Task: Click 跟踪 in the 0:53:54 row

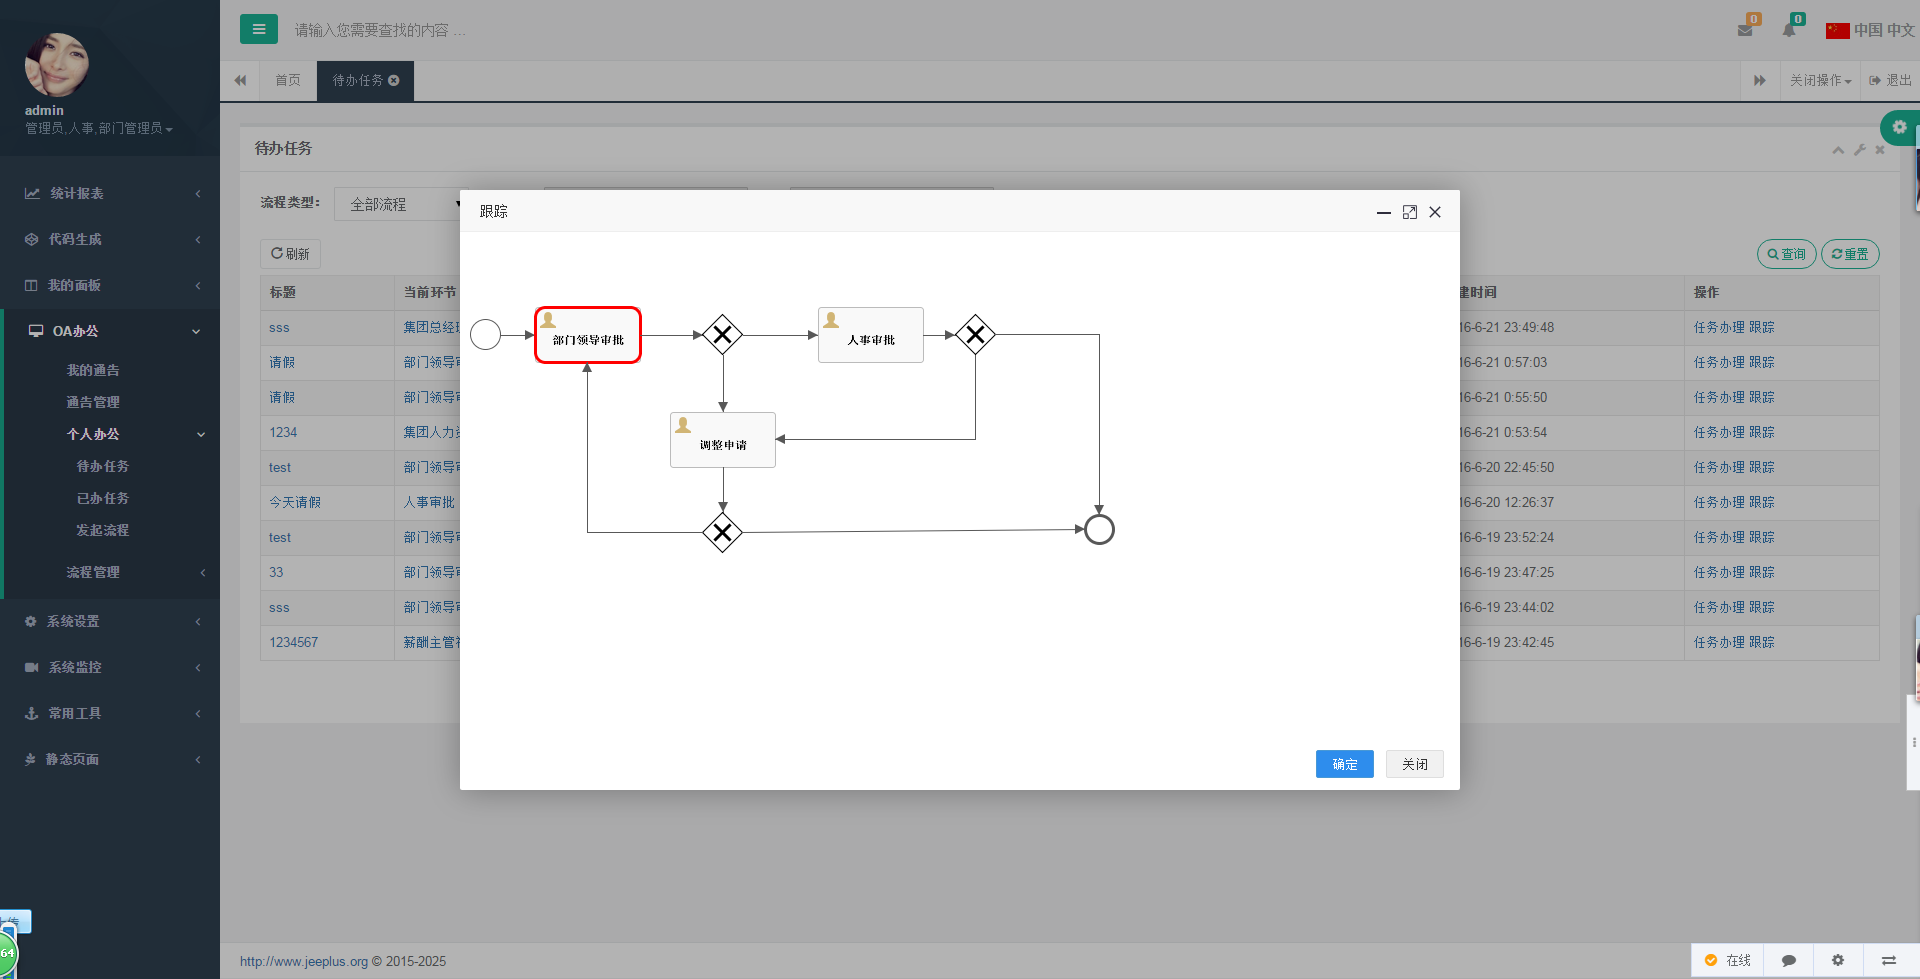Action: coord(1762,432)
